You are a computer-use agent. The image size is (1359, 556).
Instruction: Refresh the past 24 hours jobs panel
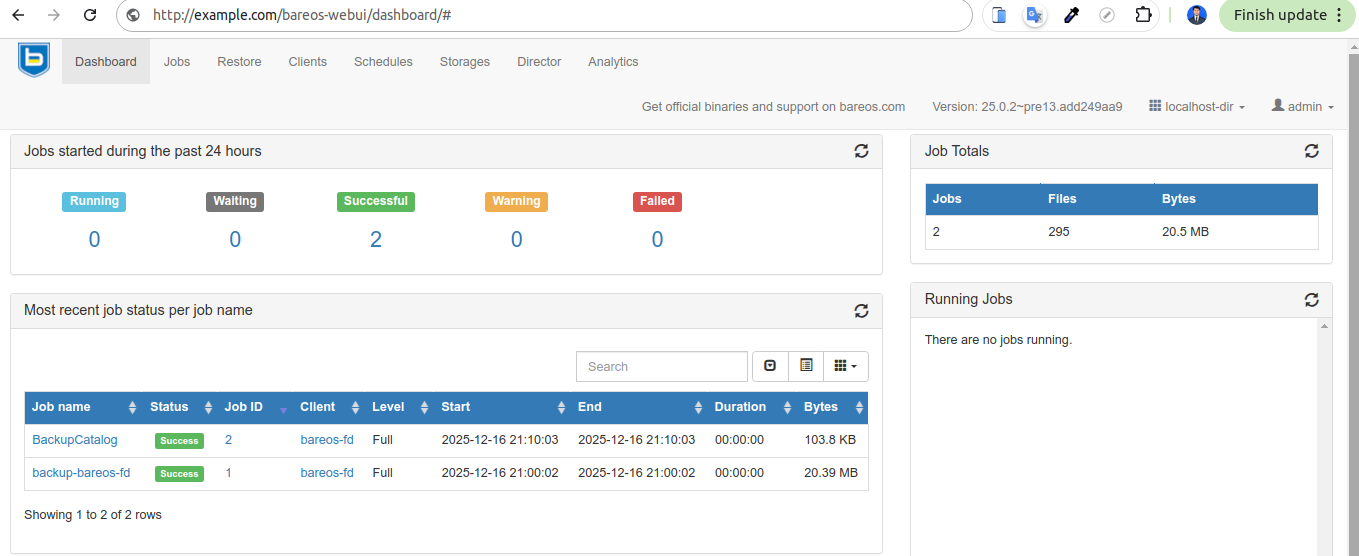click(x=861, y=151)
